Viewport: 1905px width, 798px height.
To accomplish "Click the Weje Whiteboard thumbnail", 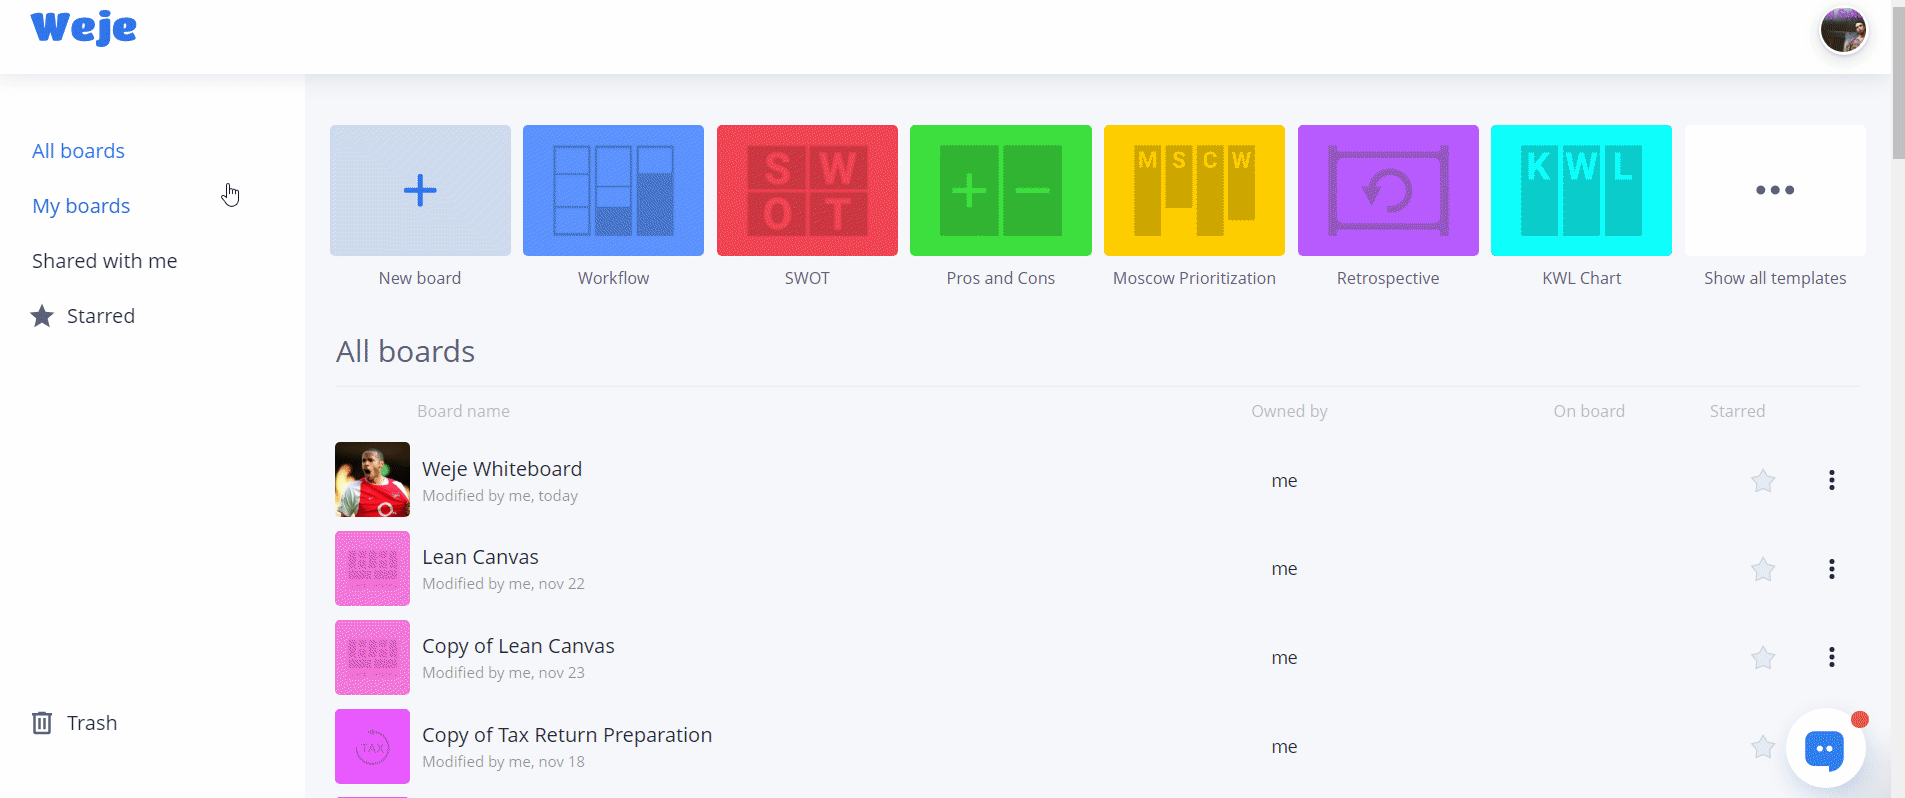I will [x=372, y=479].
